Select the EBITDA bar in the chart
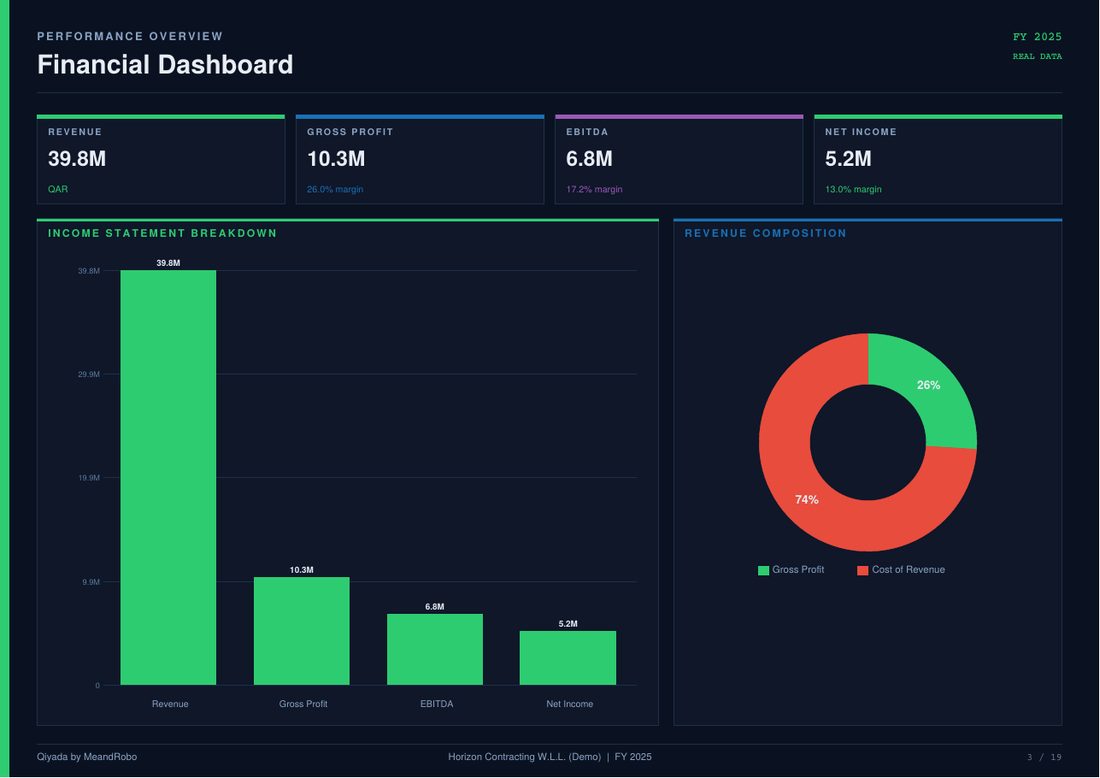This screenshot has width=1100, height=778. pos(435,649)
